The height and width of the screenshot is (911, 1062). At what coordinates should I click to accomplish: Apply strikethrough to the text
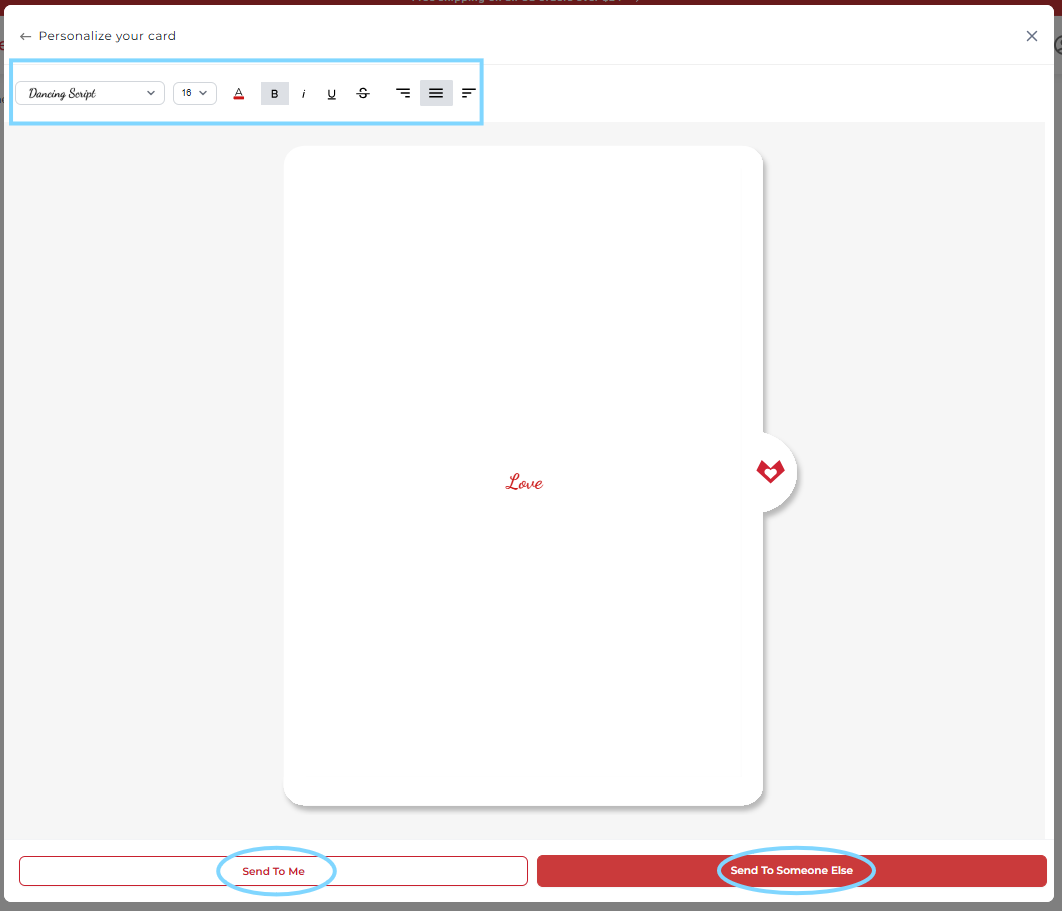click(x=363, y=93)
